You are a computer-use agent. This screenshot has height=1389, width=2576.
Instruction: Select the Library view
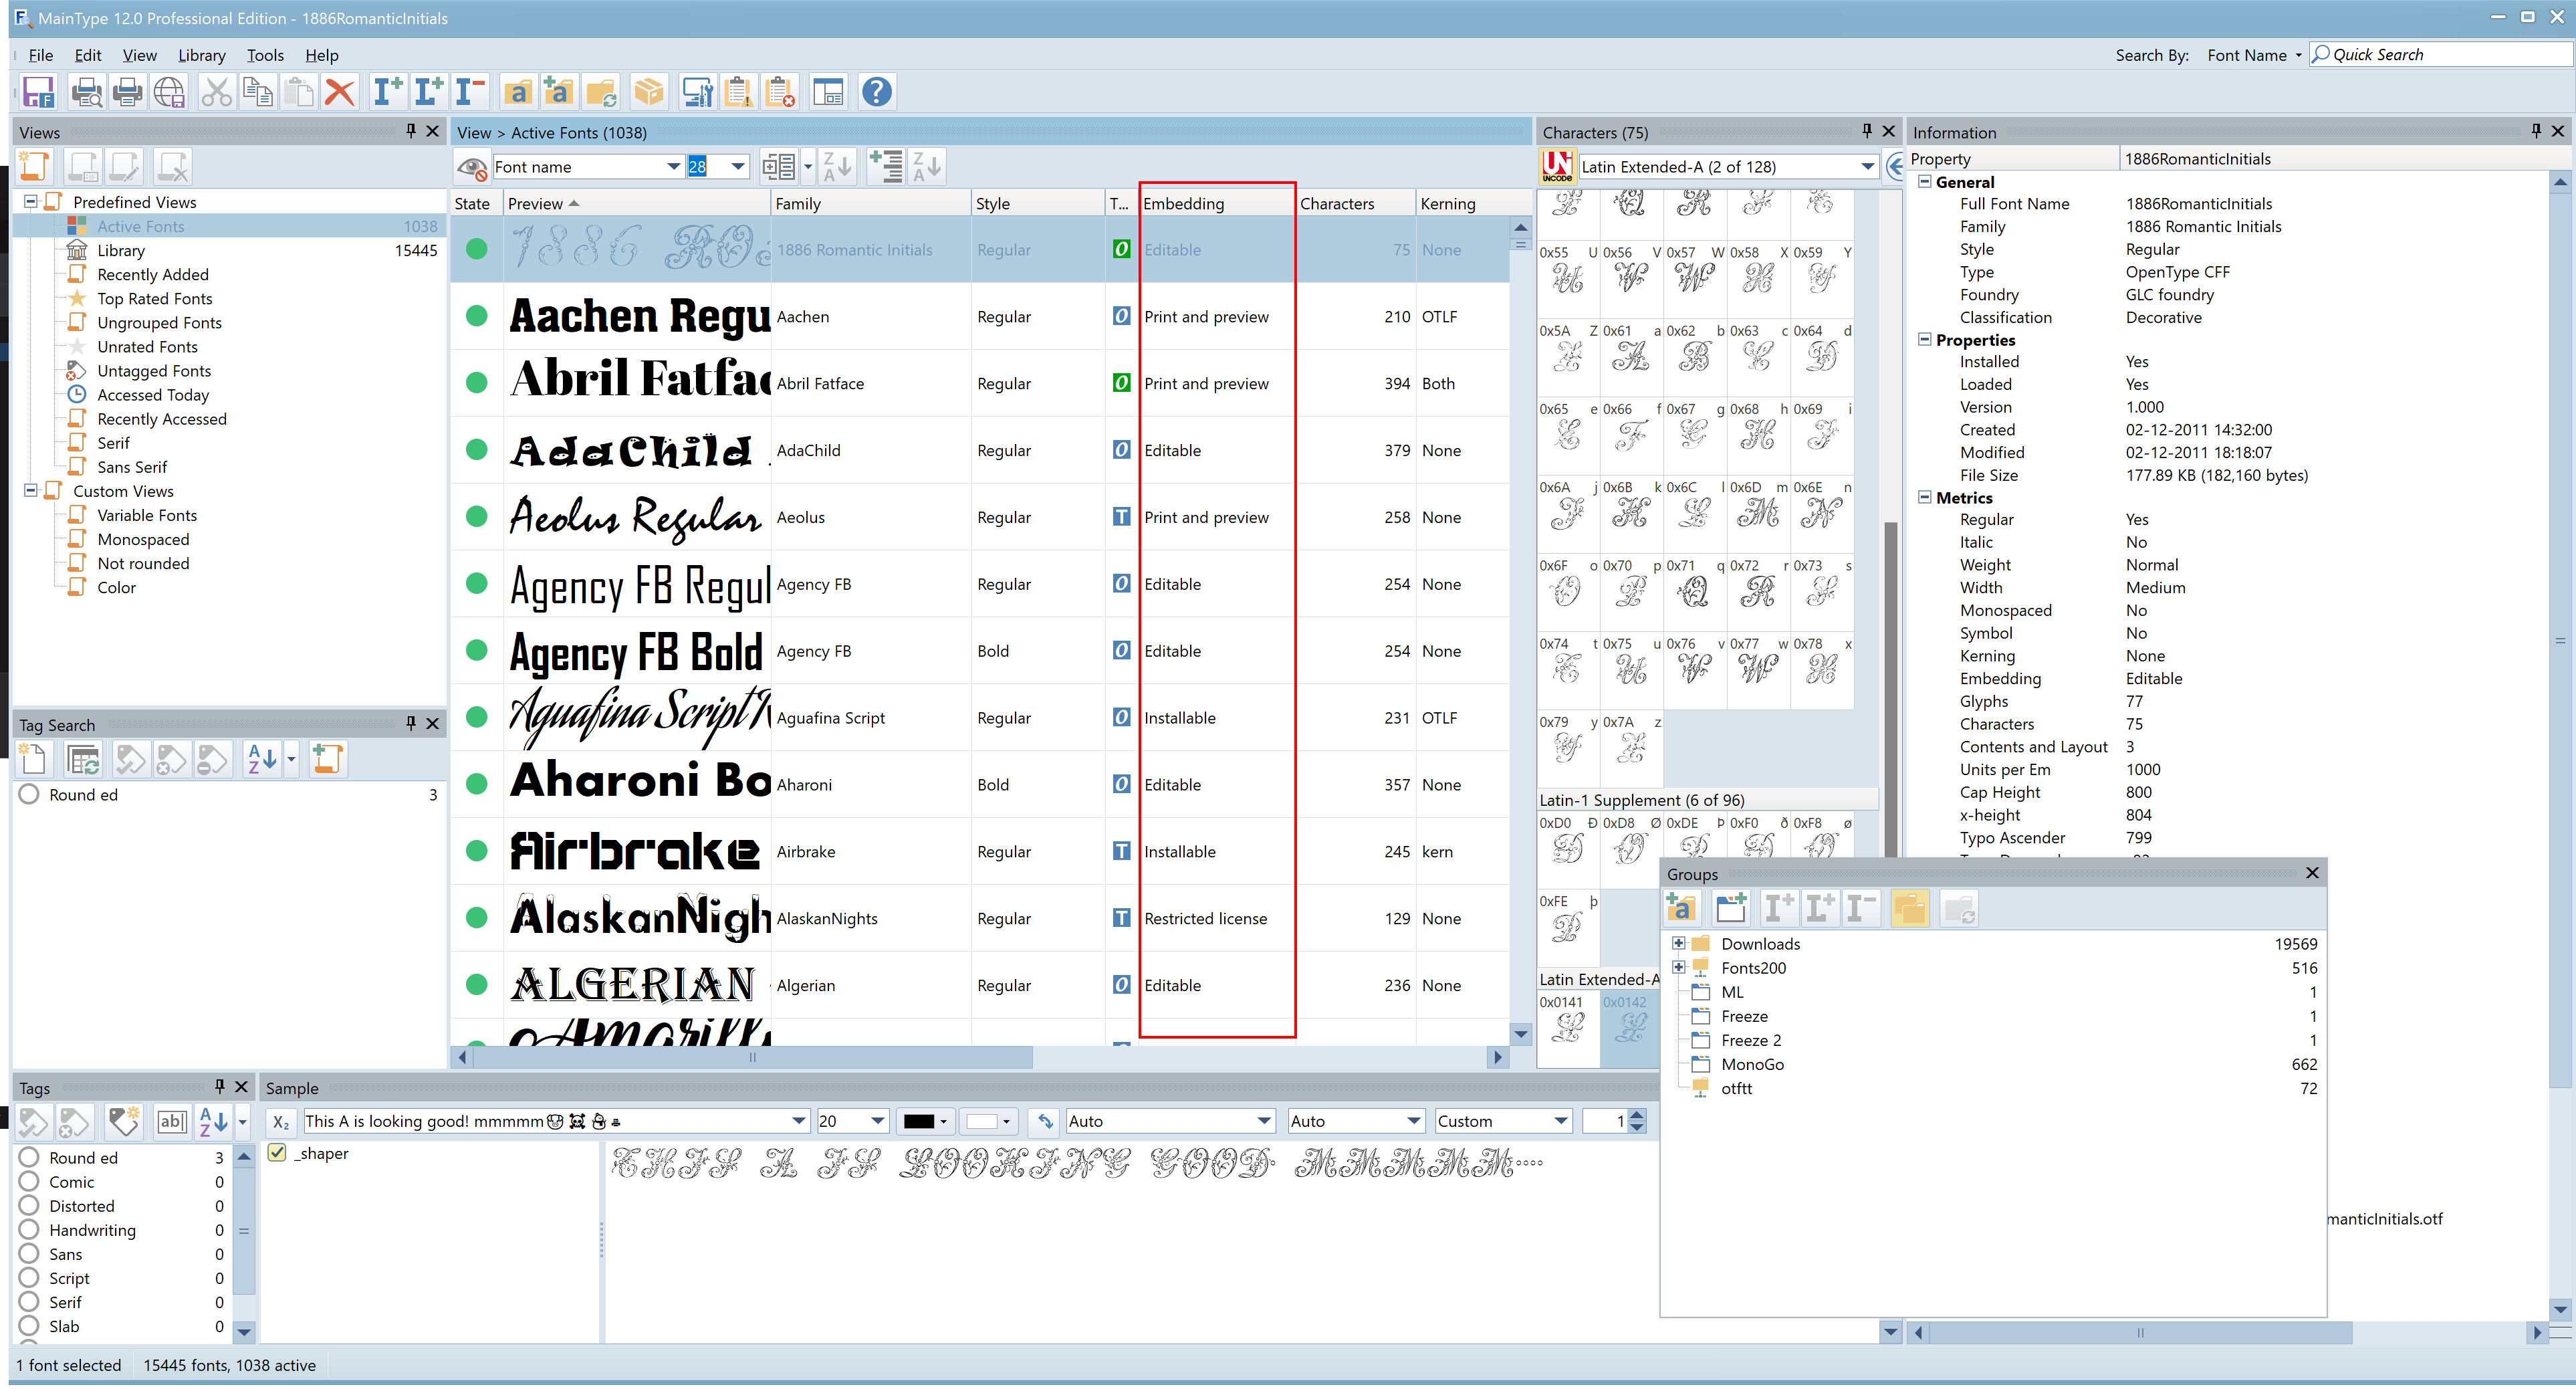tap(121, 250)
